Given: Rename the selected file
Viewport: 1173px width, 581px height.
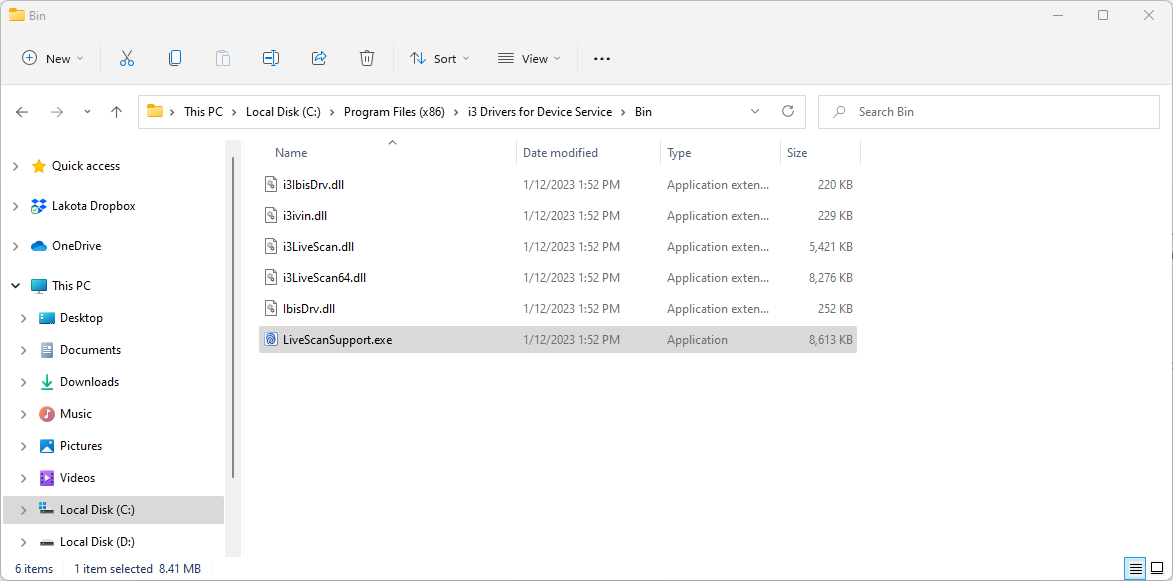Looking at the screenshot, I should tap(271, 58).
